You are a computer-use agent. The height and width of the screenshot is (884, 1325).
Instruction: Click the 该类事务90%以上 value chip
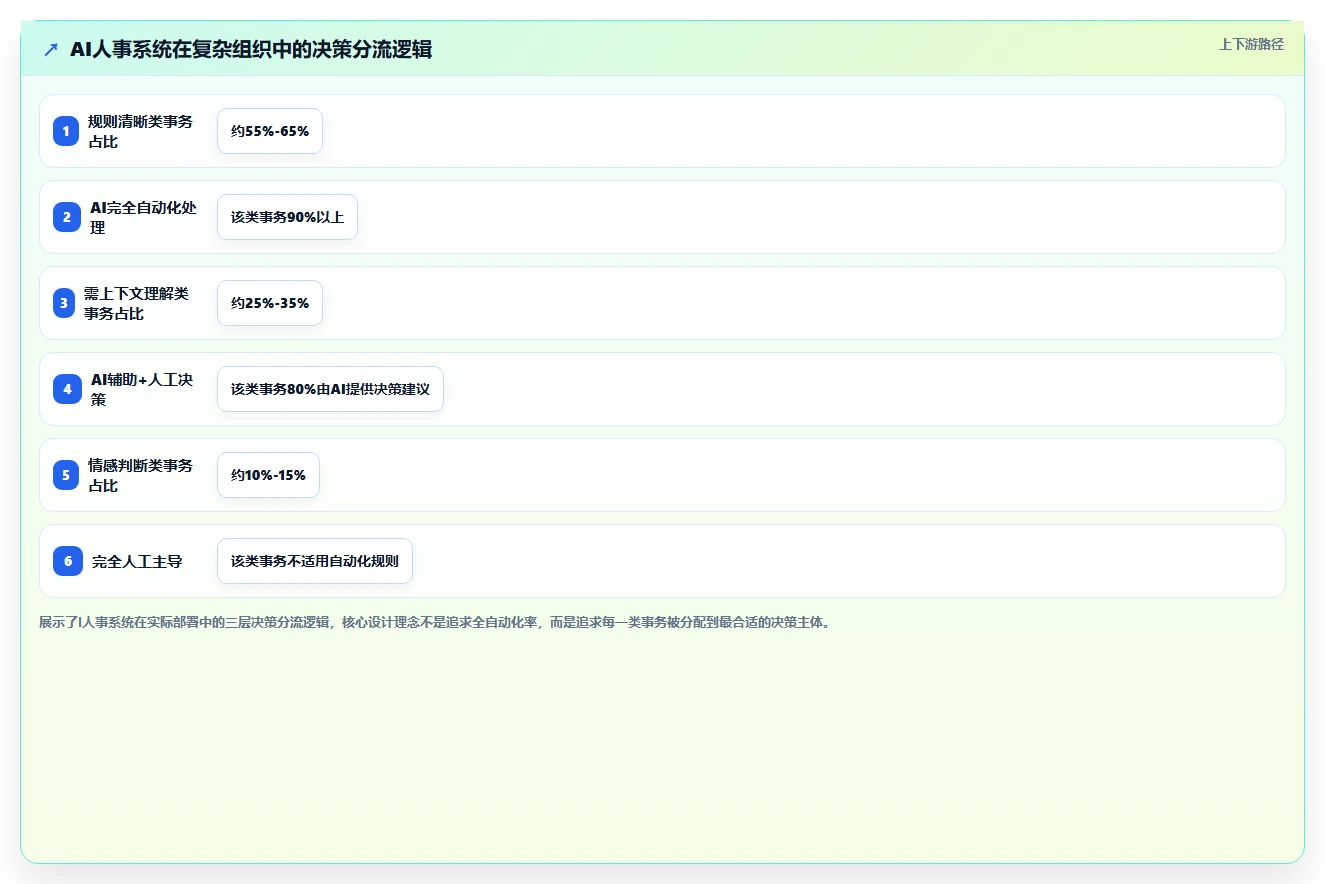(287, 217)
